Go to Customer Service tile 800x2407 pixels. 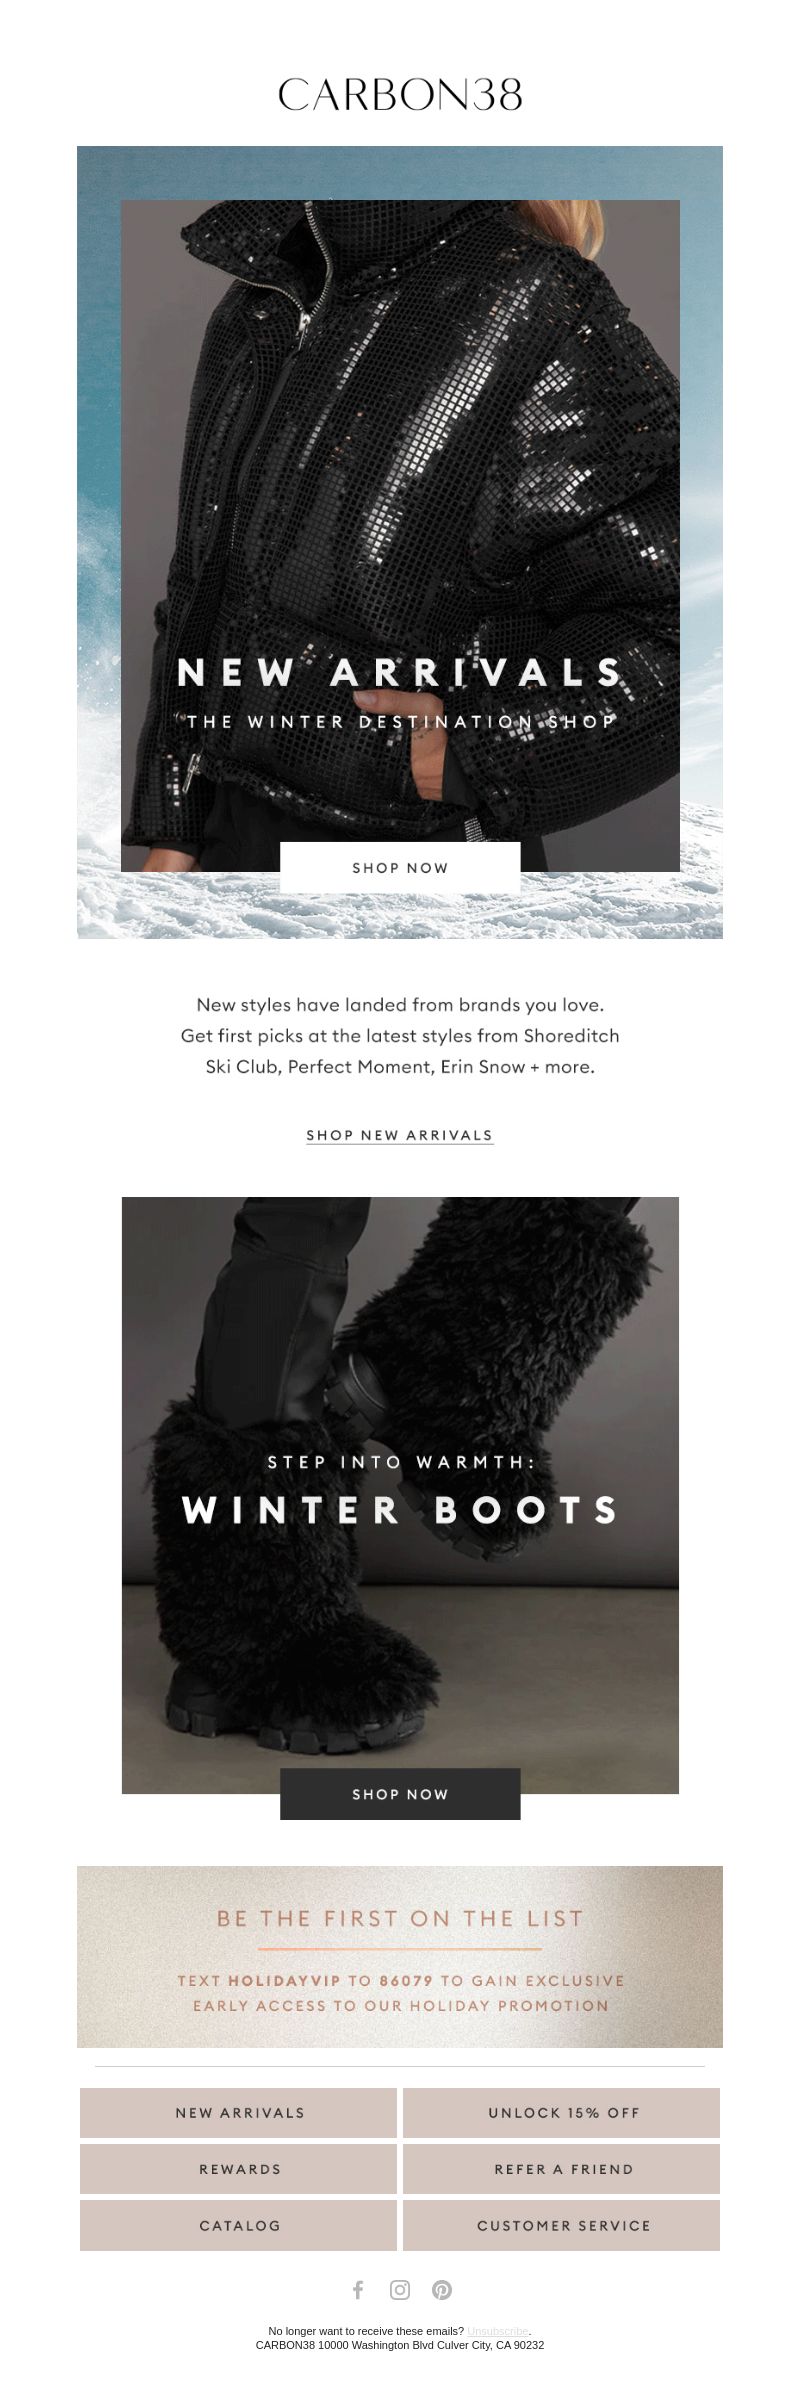point(562,2225)
